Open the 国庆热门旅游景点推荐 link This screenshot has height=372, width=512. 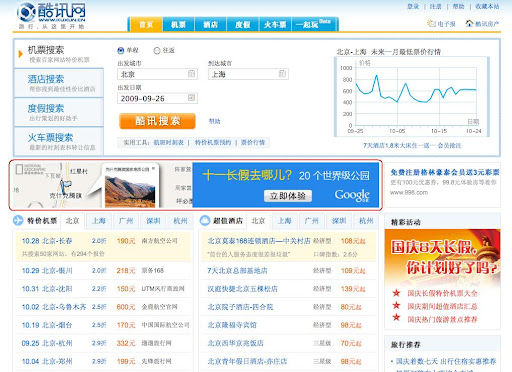[442, 319]
